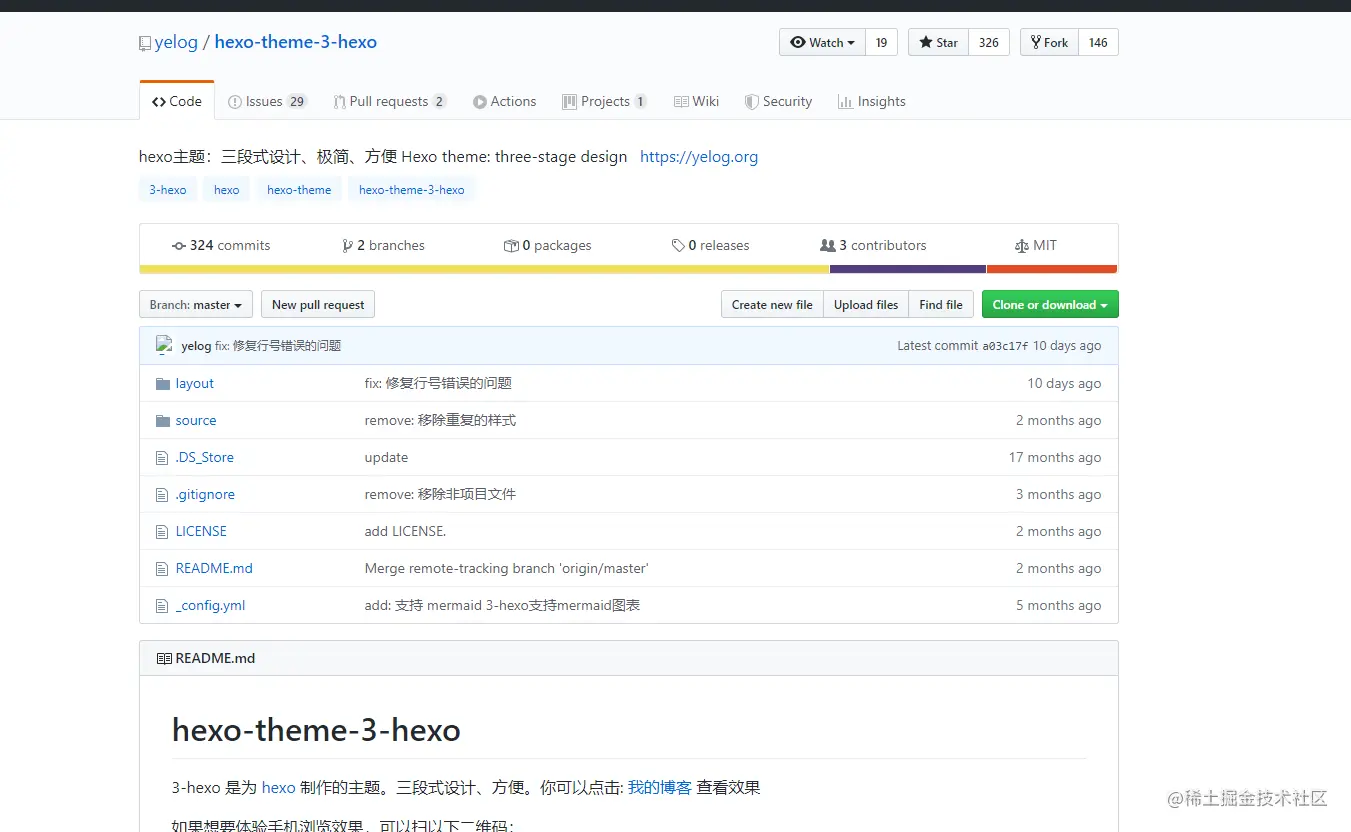The image size is (1351, 832).
Task: Click the purple language bar segment
Action: (x=908, y=269)
